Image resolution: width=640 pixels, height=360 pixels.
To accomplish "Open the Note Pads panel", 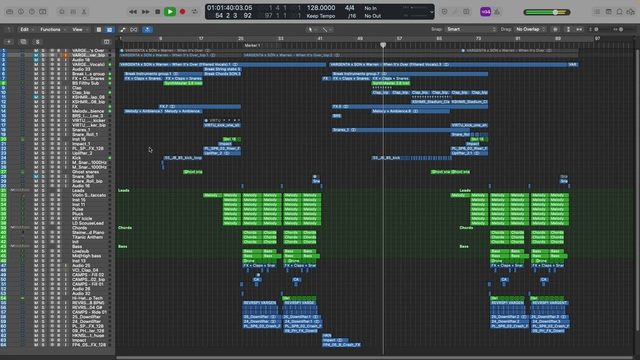I will pyautogui.click(x=609, y=12).
